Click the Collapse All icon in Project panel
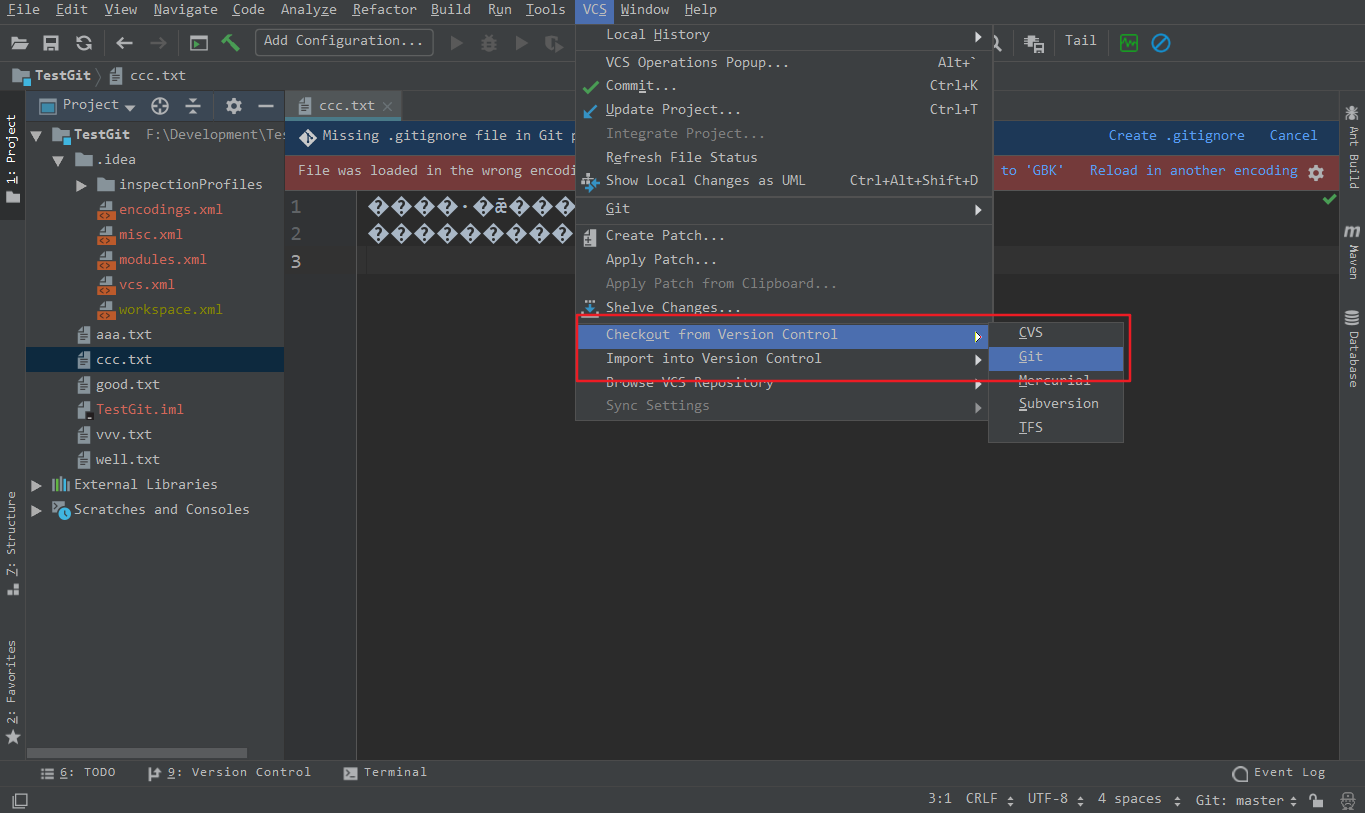Viewport: 1365px width, 813px height. 193,106
